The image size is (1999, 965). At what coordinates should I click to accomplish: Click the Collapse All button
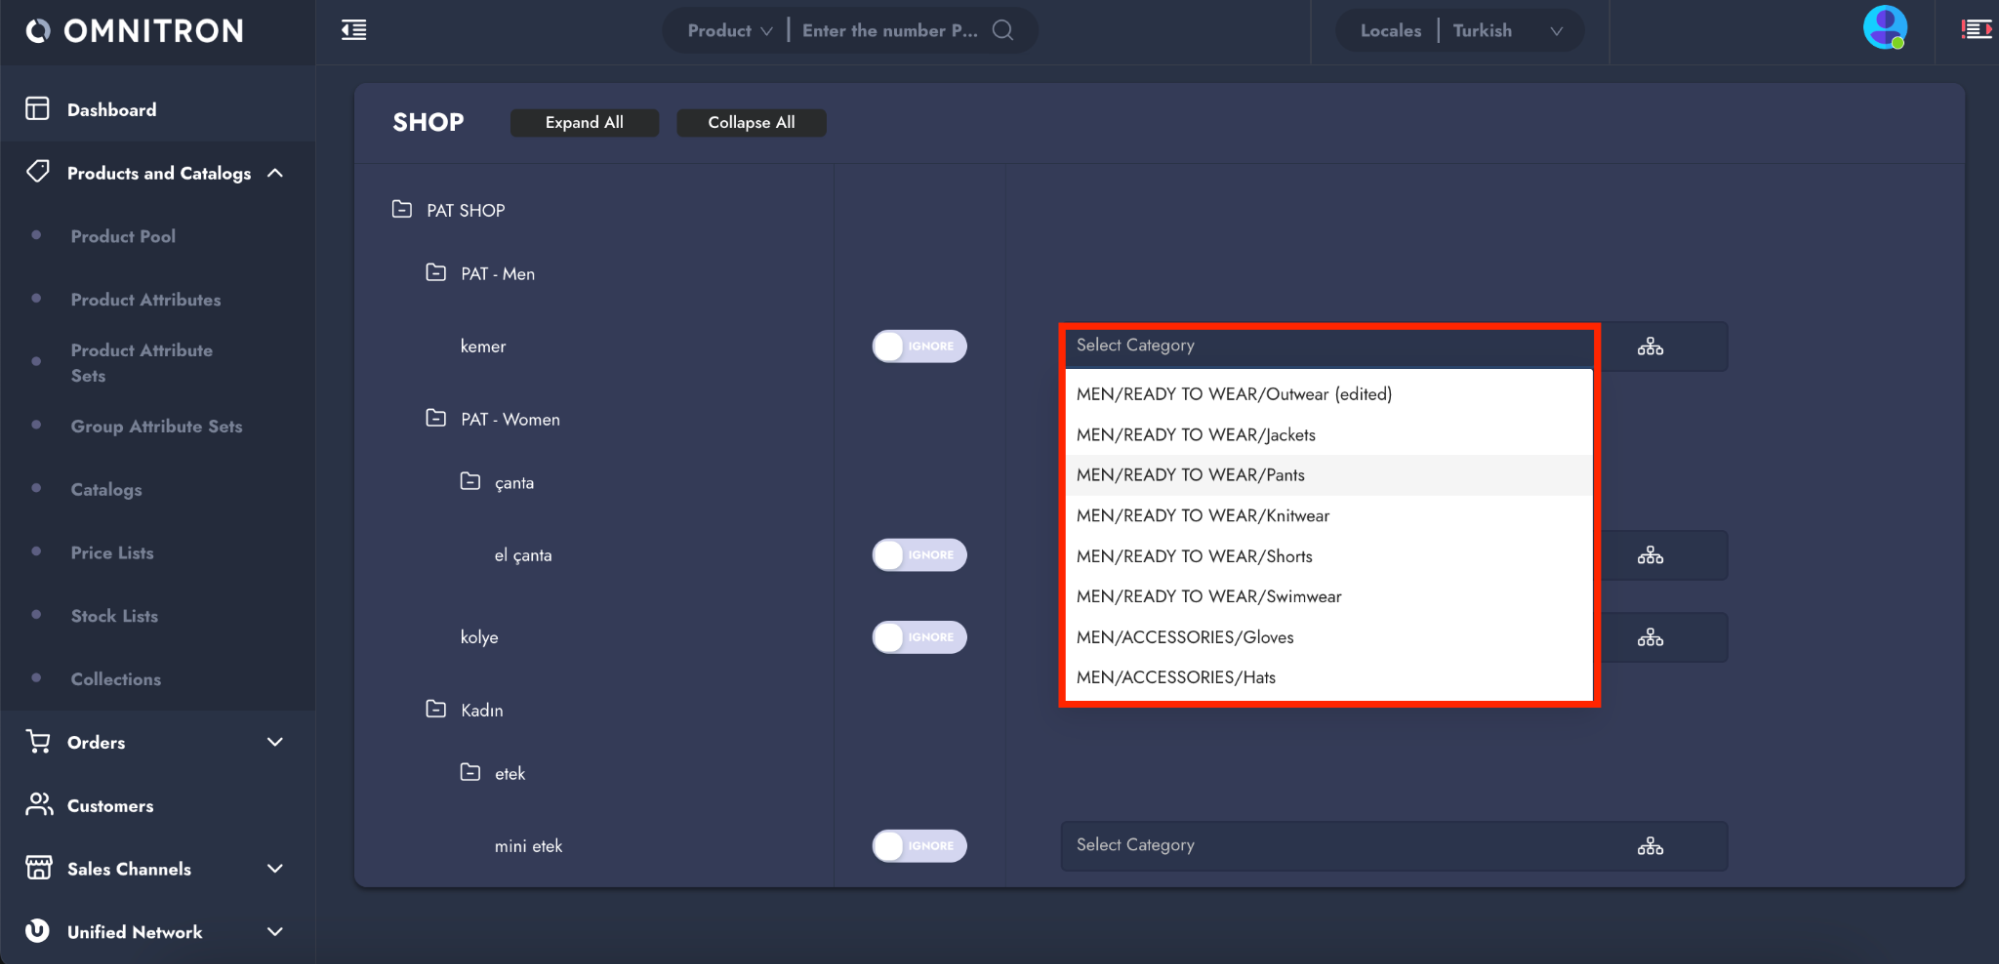(x=751, y=122)
